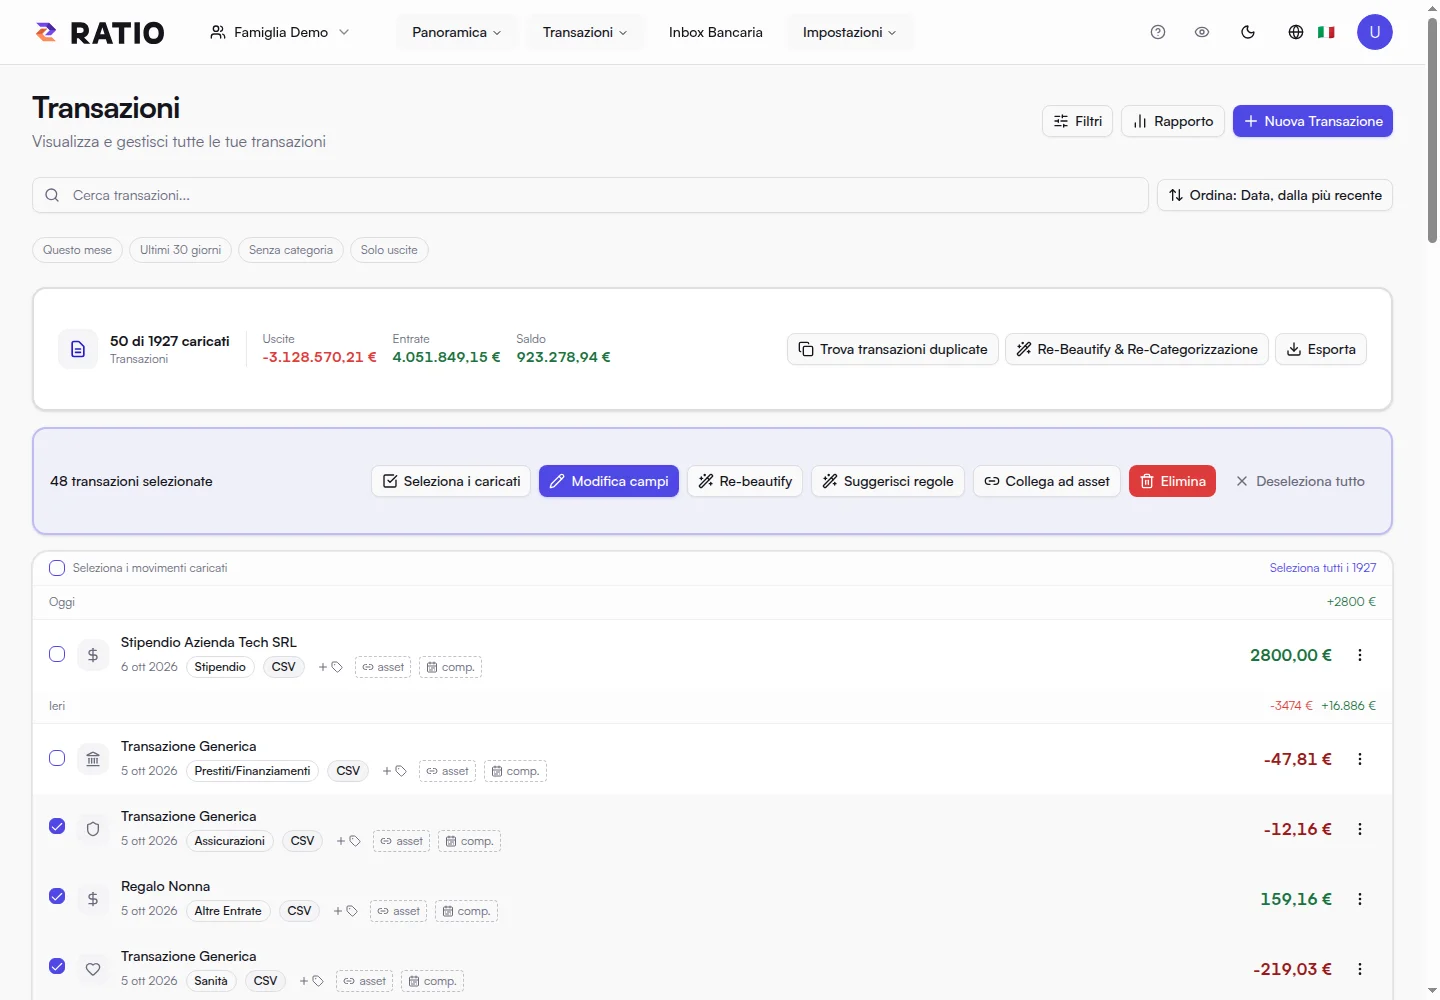Open three-dot menu for -12,16 € transaction

click(x=1360, y=829)
